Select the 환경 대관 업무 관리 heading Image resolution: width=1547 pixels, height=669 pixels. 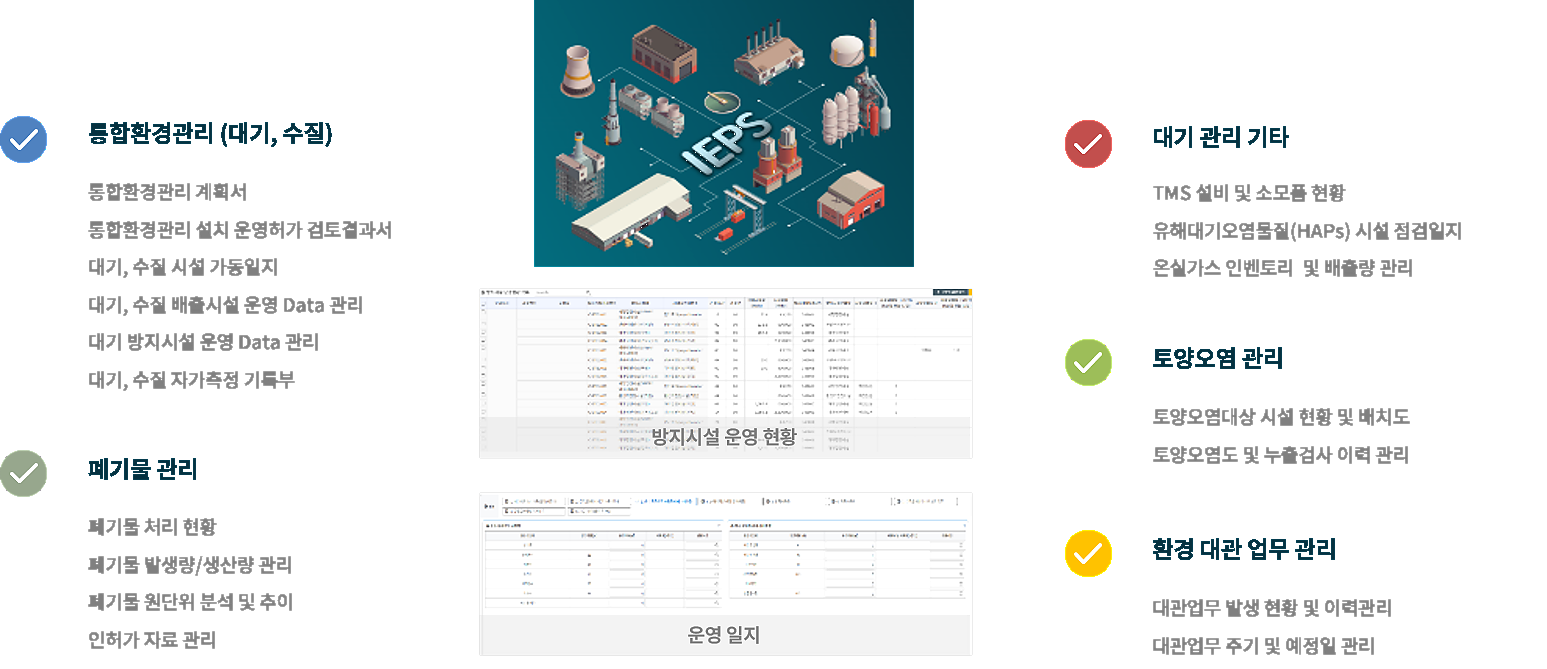(x=1244, y=549)
